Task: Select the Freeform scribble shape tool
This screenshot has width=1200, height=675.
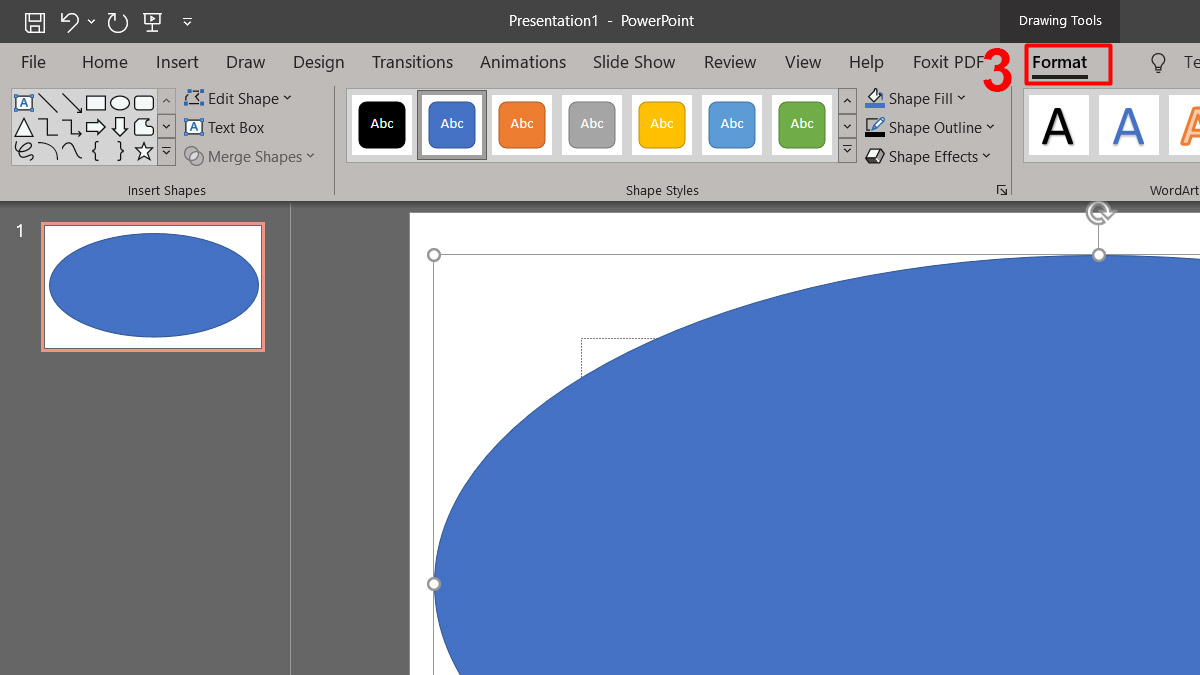Action: [26, 151]
